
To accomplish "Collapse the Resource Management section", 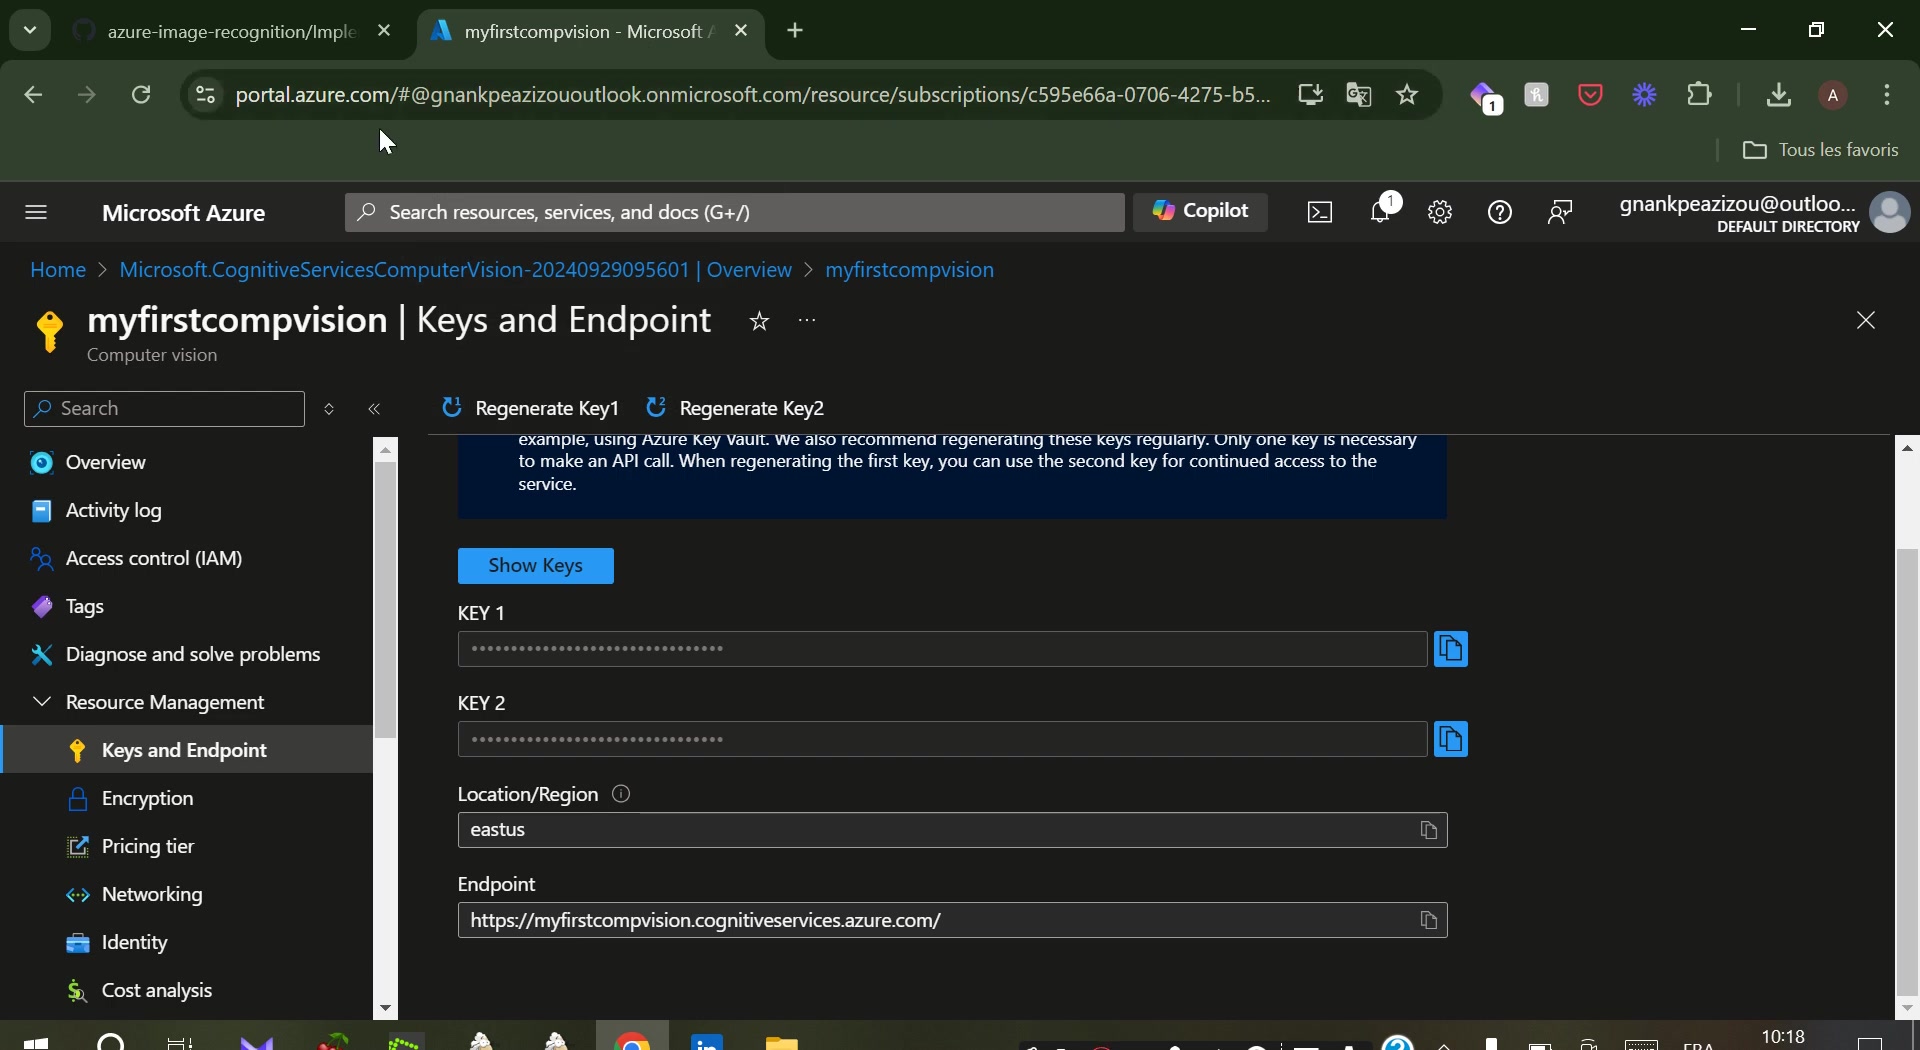I will coord(41,702).
